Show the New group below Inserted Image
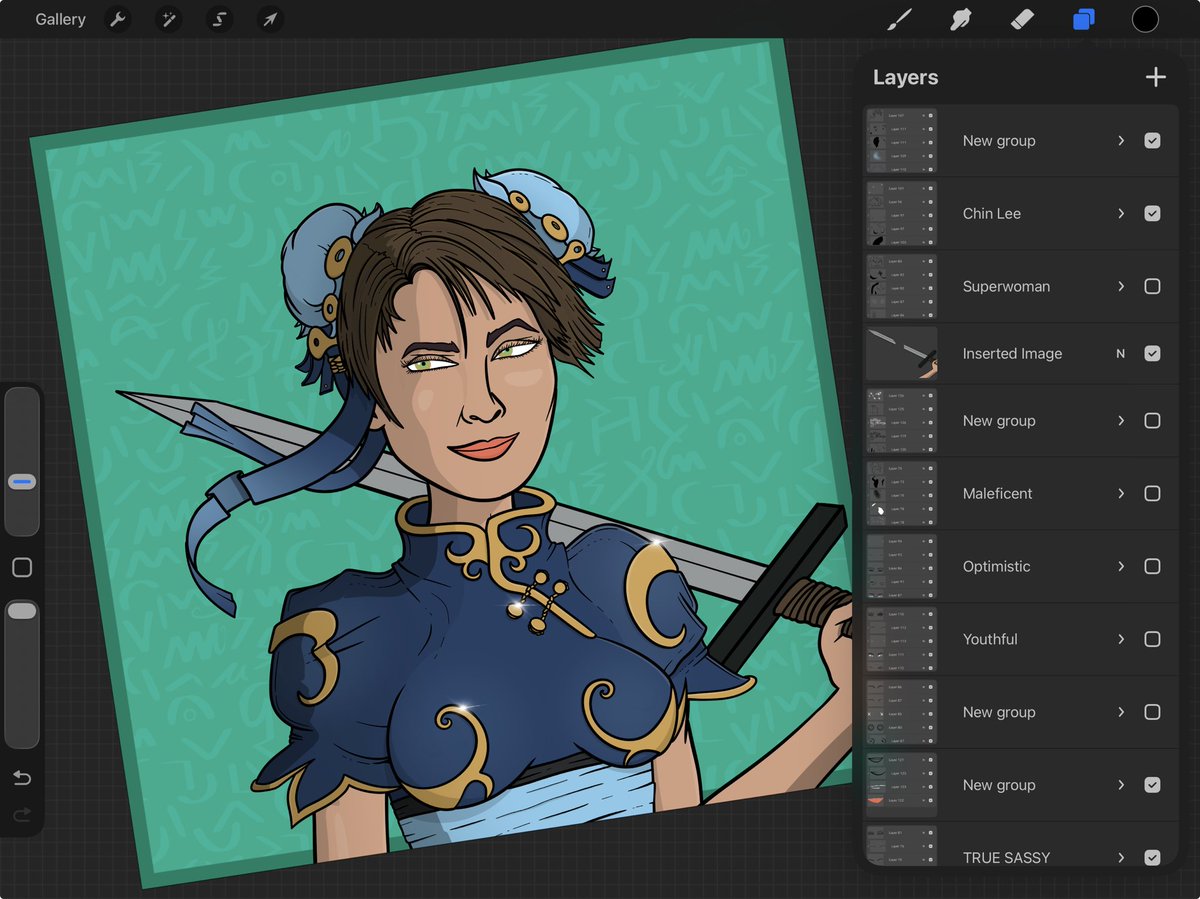Image resolution: width=1200 pixels, height=899 pixels. pyautogui.click(x=1152, y=421)
